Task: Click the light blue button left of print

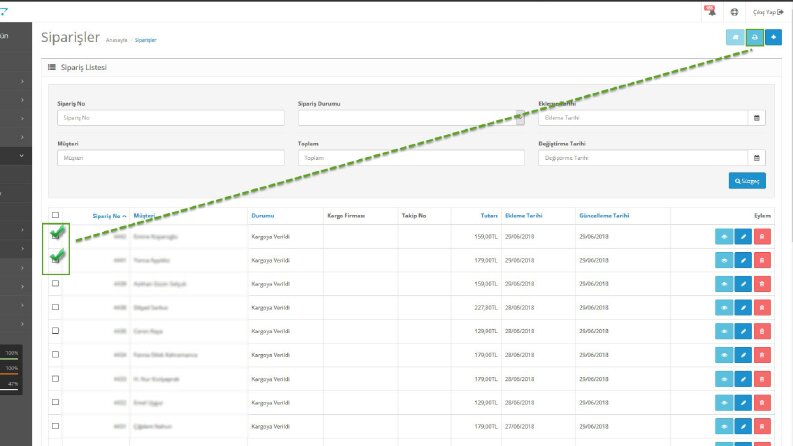Action: pyautogui.click(x=735, y=37)
